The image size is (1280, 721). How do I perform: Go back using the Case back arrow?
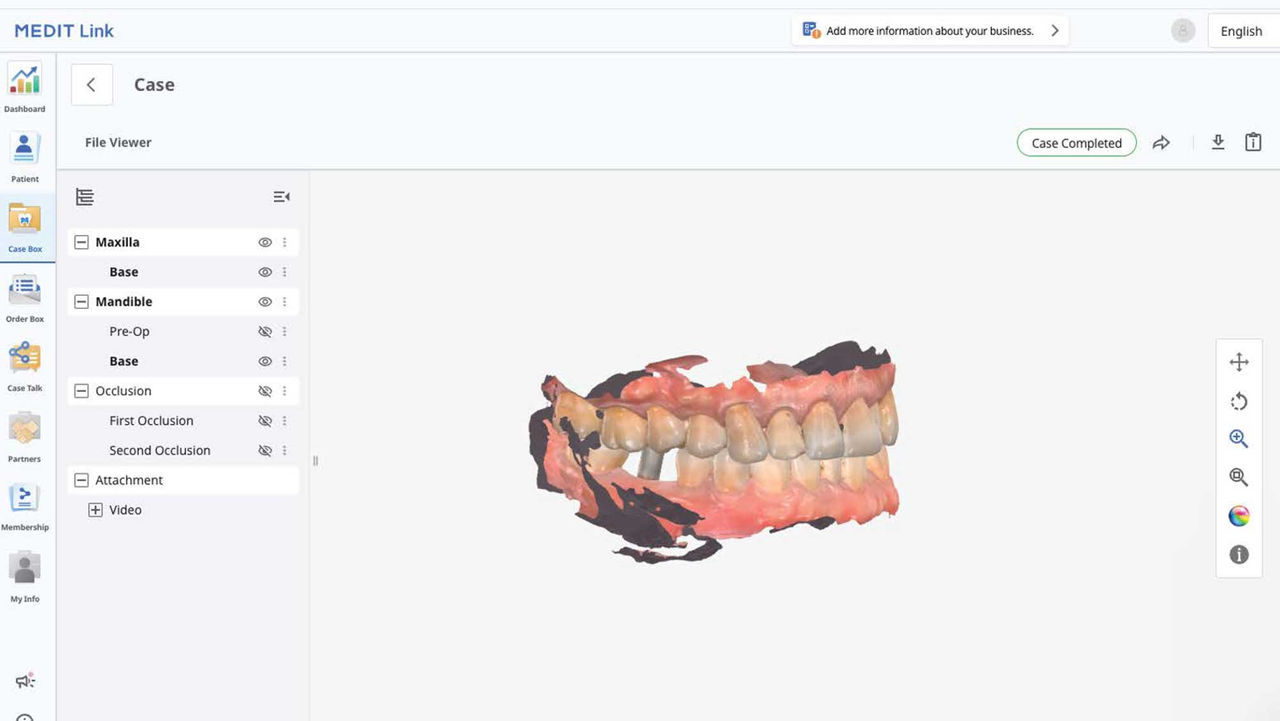click(91, 85)
